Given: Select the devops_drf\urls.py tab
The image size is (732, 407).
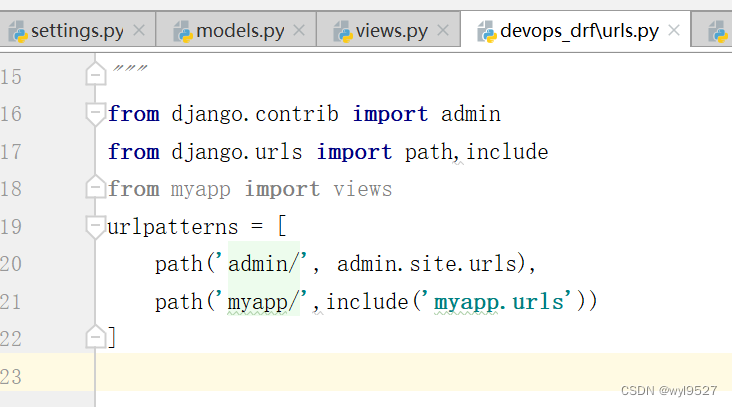Looking at the screenshot, I should (x=576, y=31).
